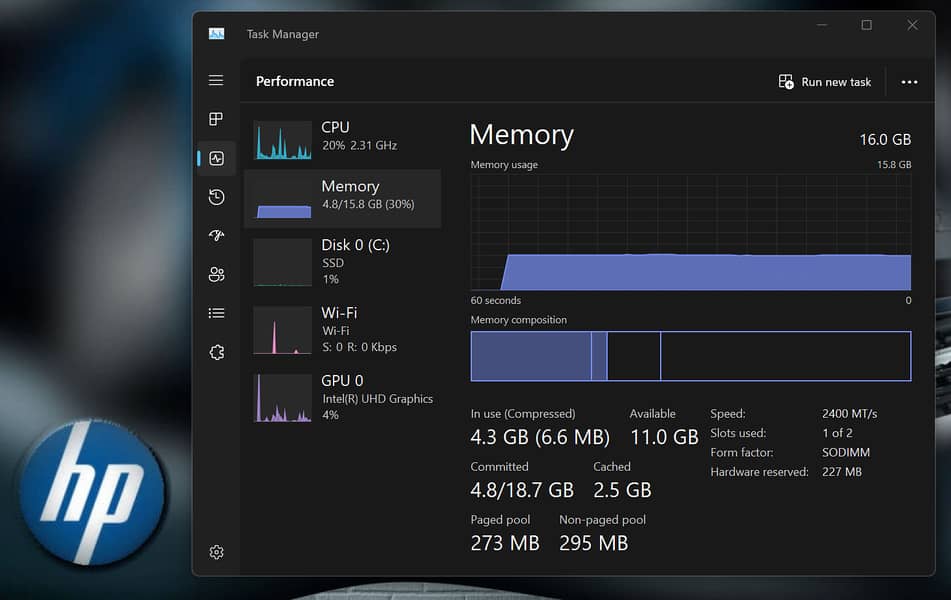Open Task Manager settings gear

click(x=216, y=552)
